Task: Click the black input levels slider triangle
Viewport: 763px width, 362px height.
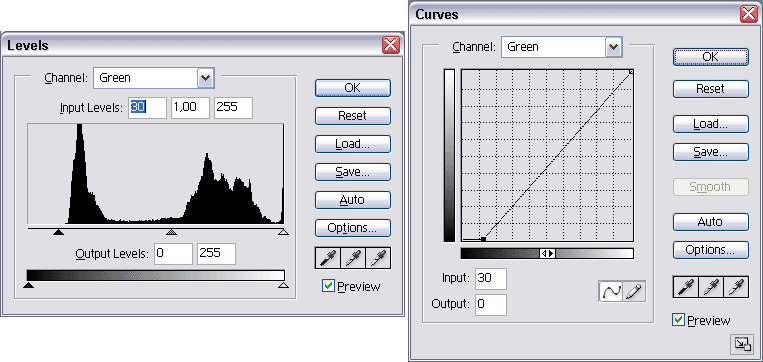Action: [x=58, y=232]
